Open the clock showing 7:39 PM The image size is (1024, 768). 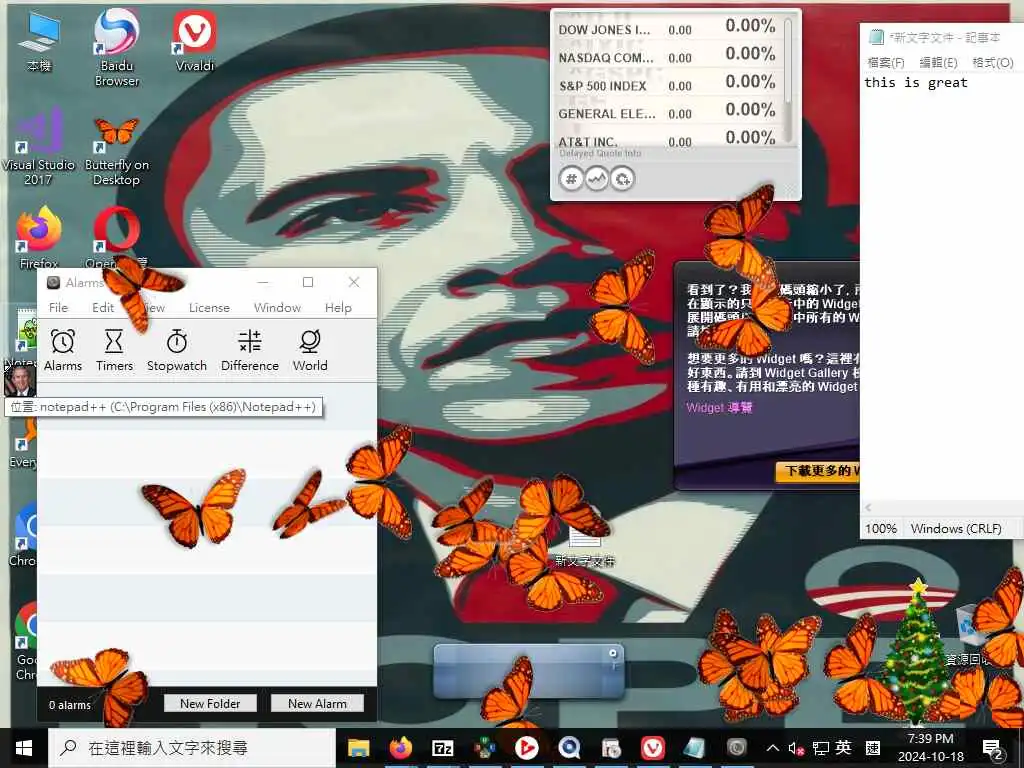(931, 748)
